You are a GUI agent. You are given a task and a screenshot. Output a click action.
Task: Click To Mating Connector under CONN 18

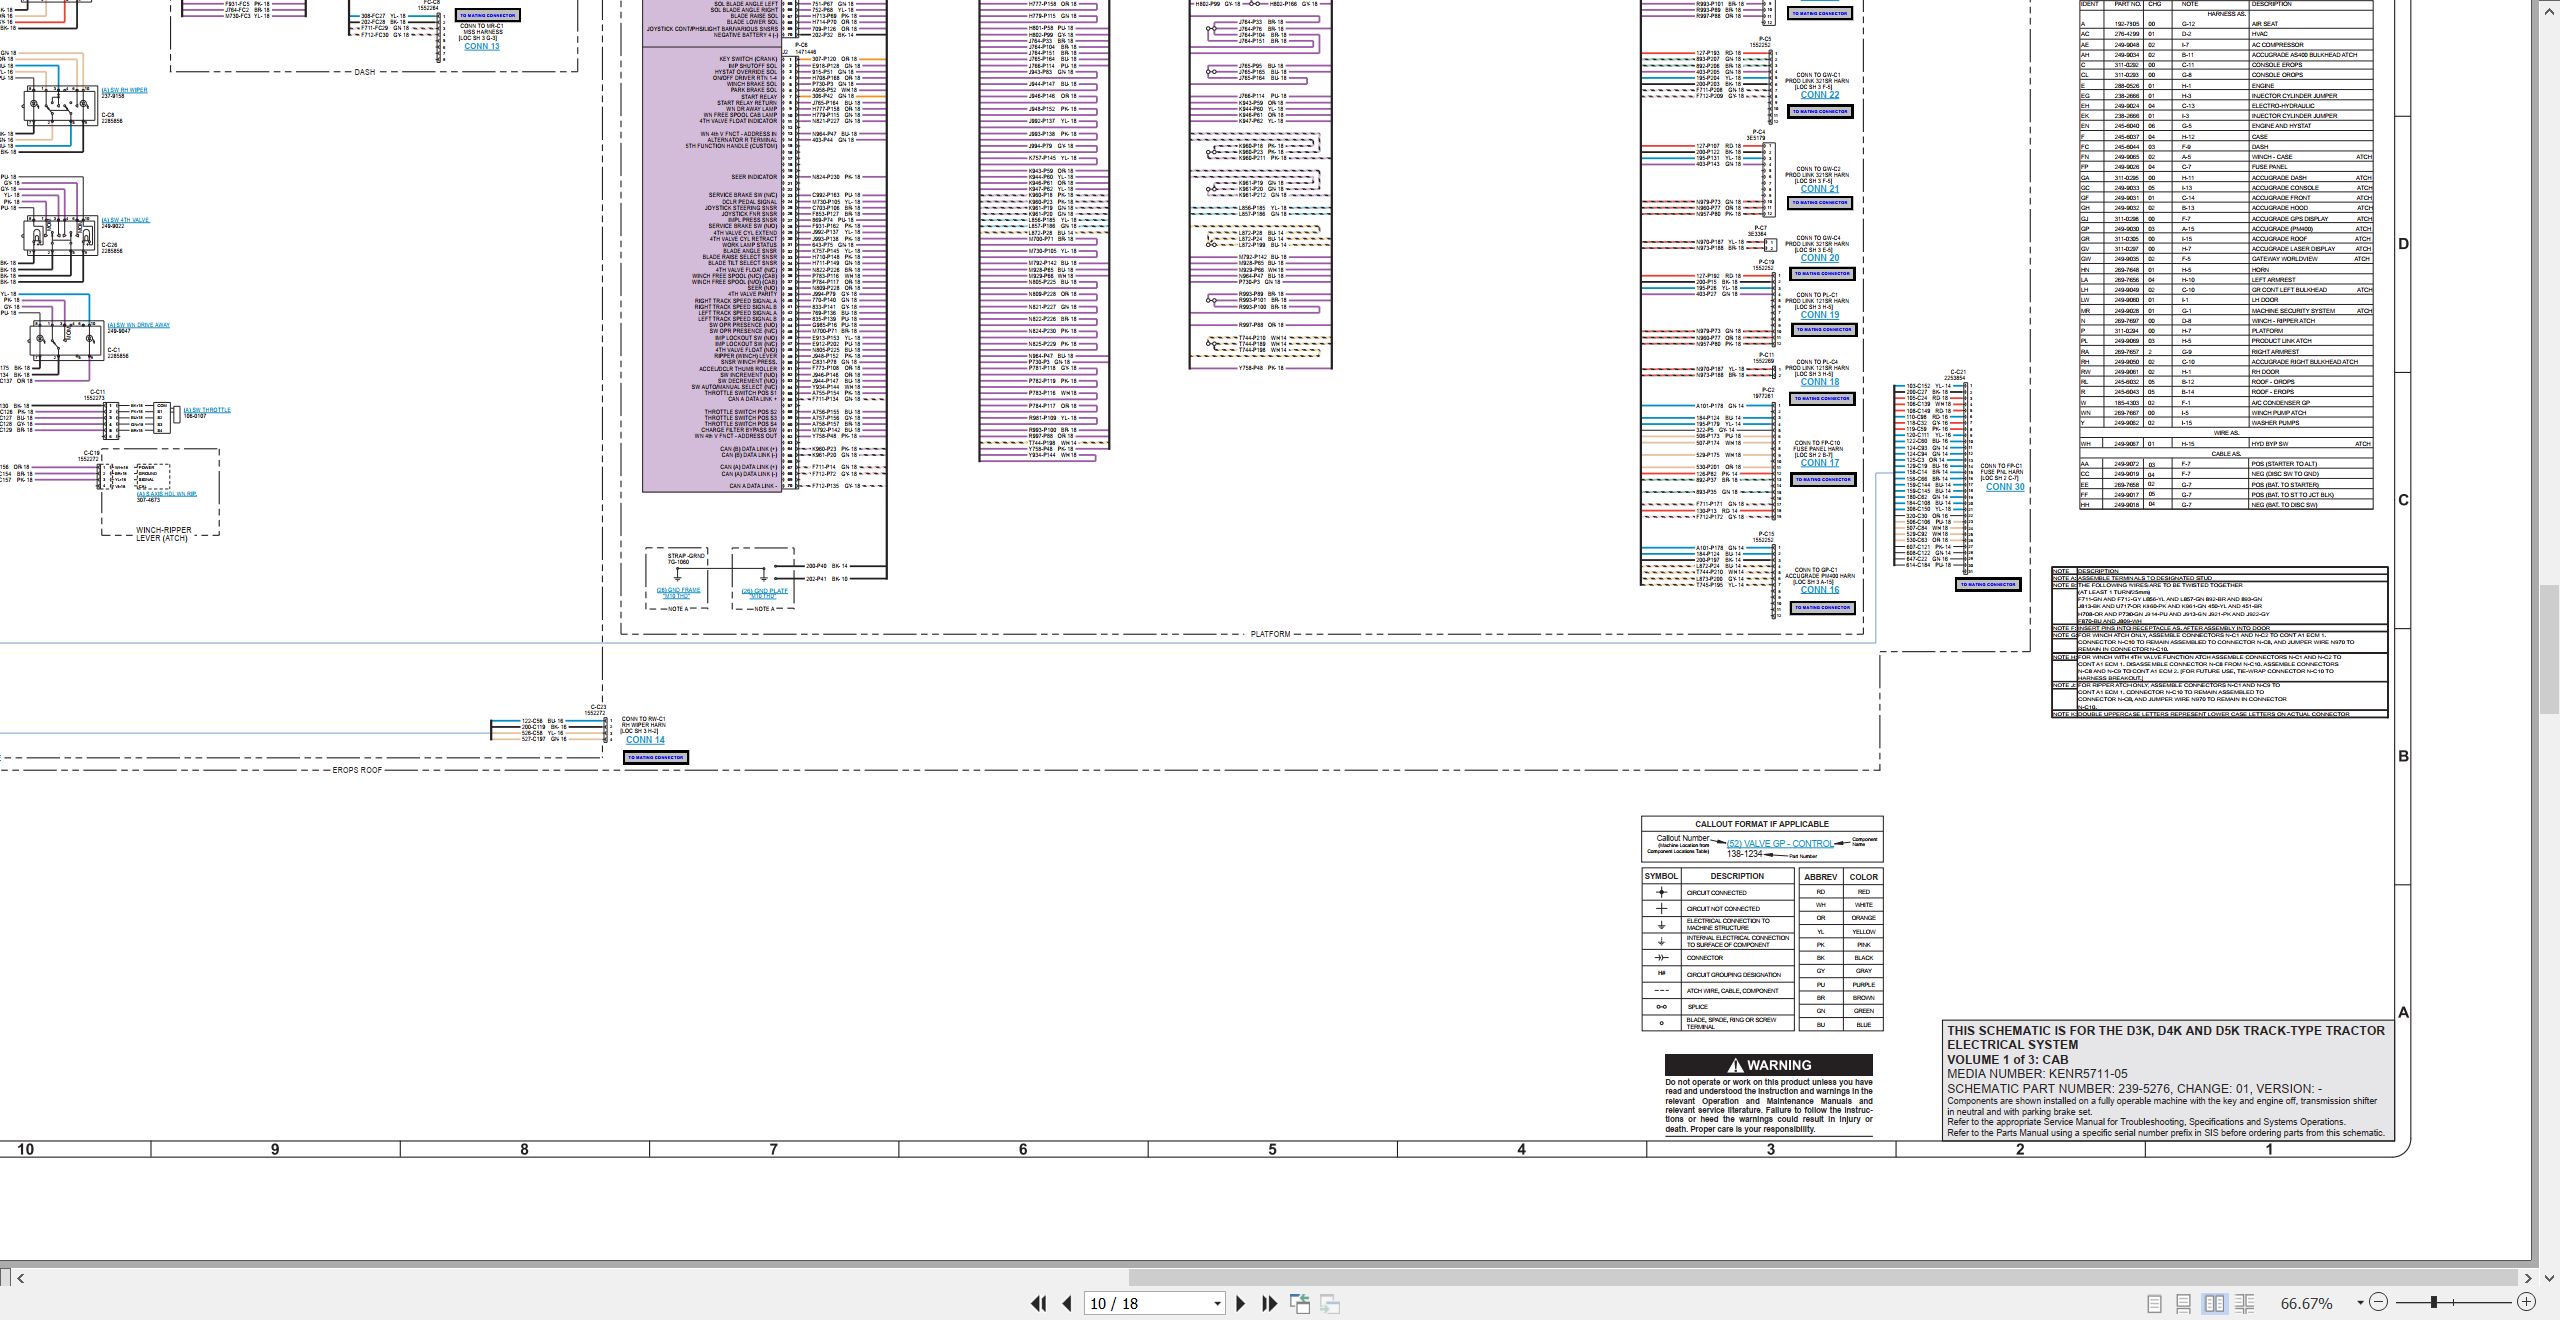point(1823,399)
